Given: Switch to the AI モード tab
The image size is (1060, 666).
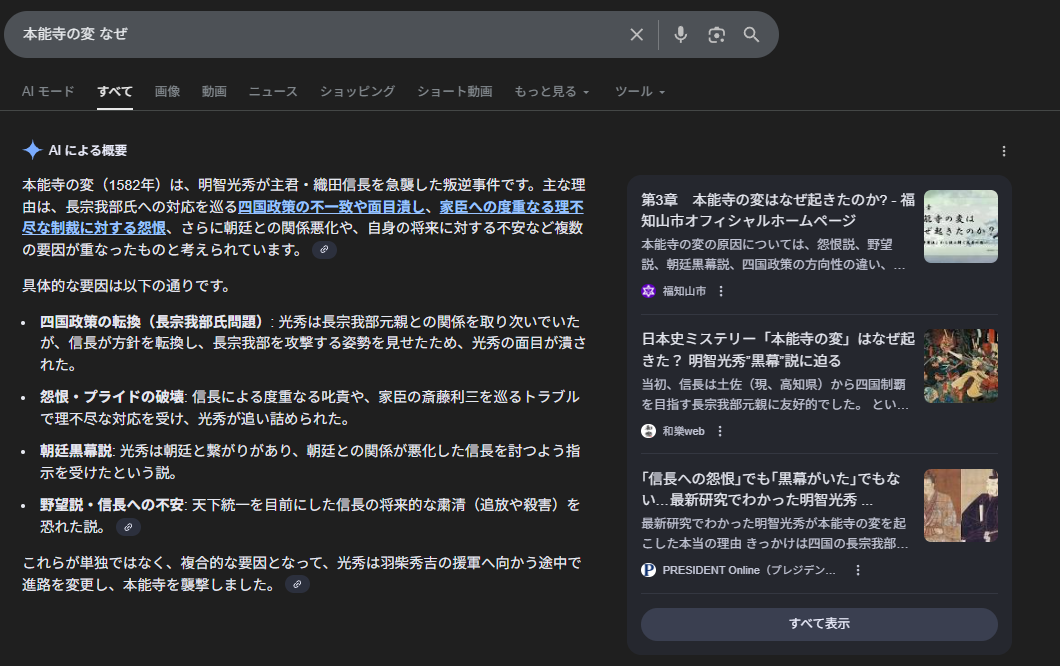Looking at the screenshot, I should pyautogui.click(x=48, y=91).
